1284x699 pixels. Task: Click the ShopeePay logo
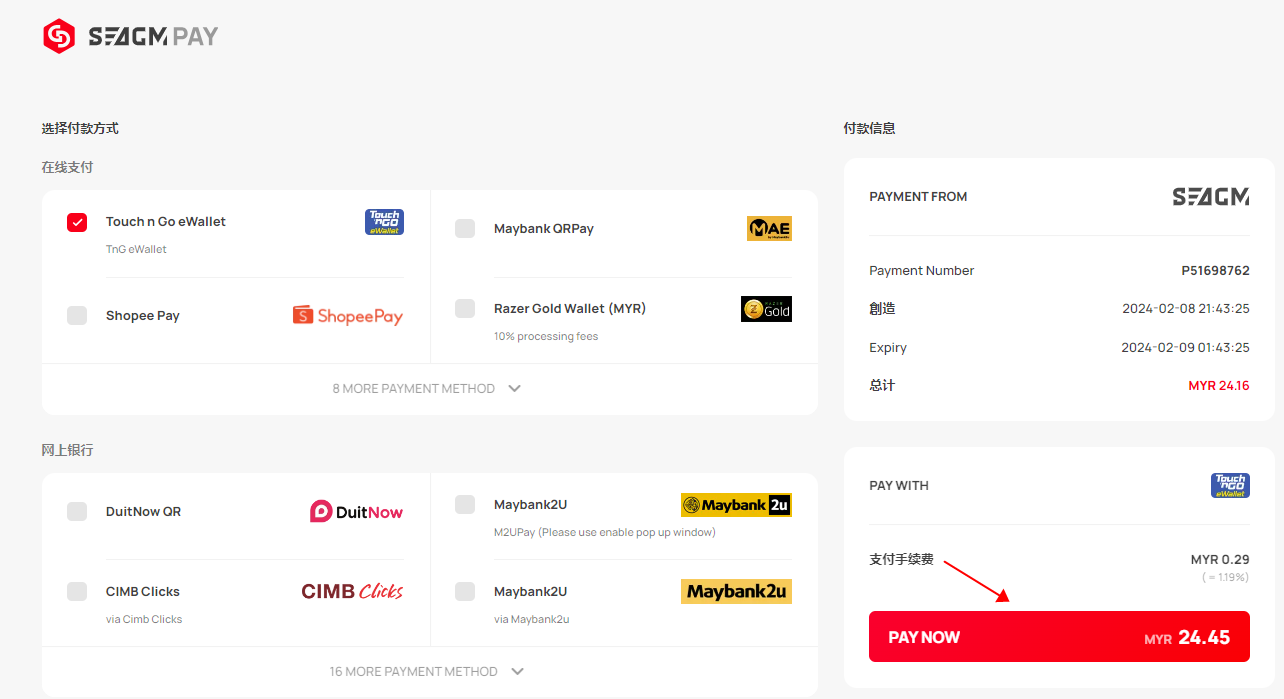348,316
